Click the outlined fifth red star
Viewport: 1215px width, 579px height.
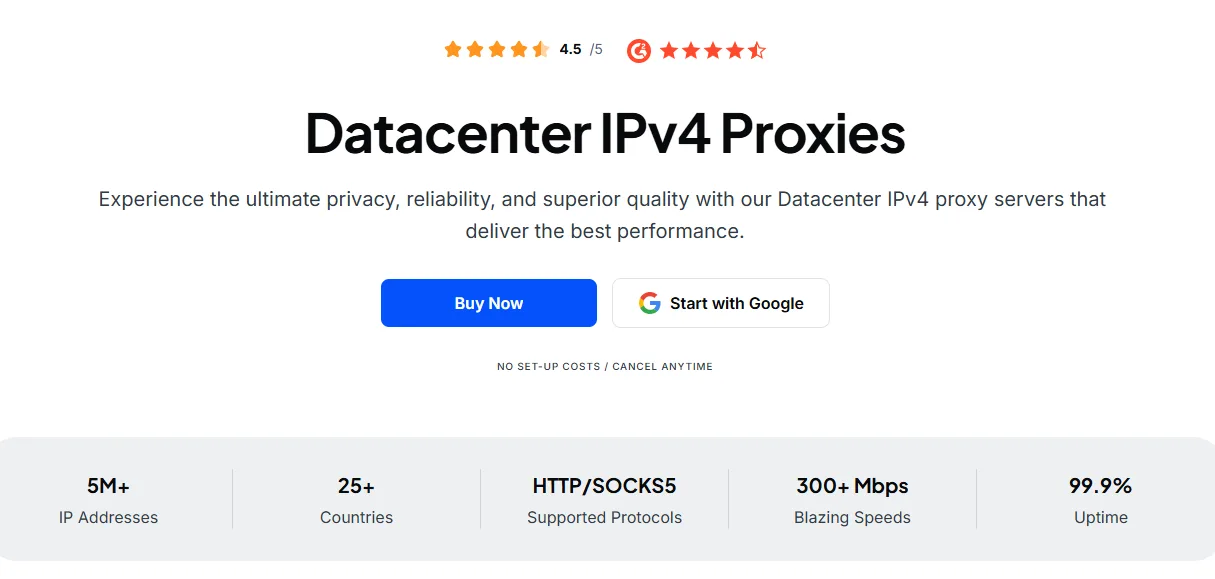click(x=757, y=49)
